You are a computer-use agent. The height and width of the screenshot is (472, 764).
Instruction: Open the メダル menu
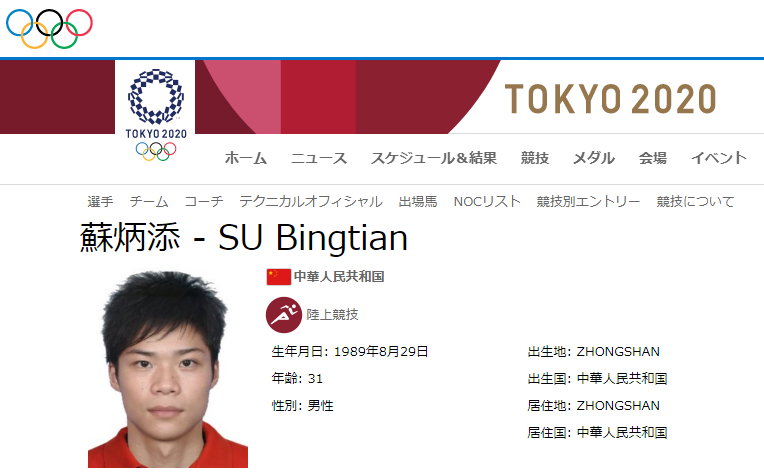pos(593,158)
